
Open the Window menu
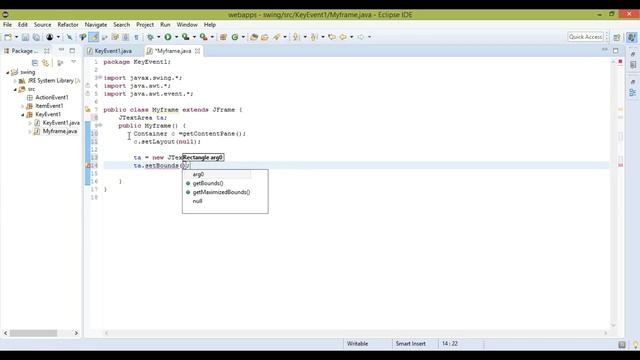pyautogui.click(x=187, y=25)
